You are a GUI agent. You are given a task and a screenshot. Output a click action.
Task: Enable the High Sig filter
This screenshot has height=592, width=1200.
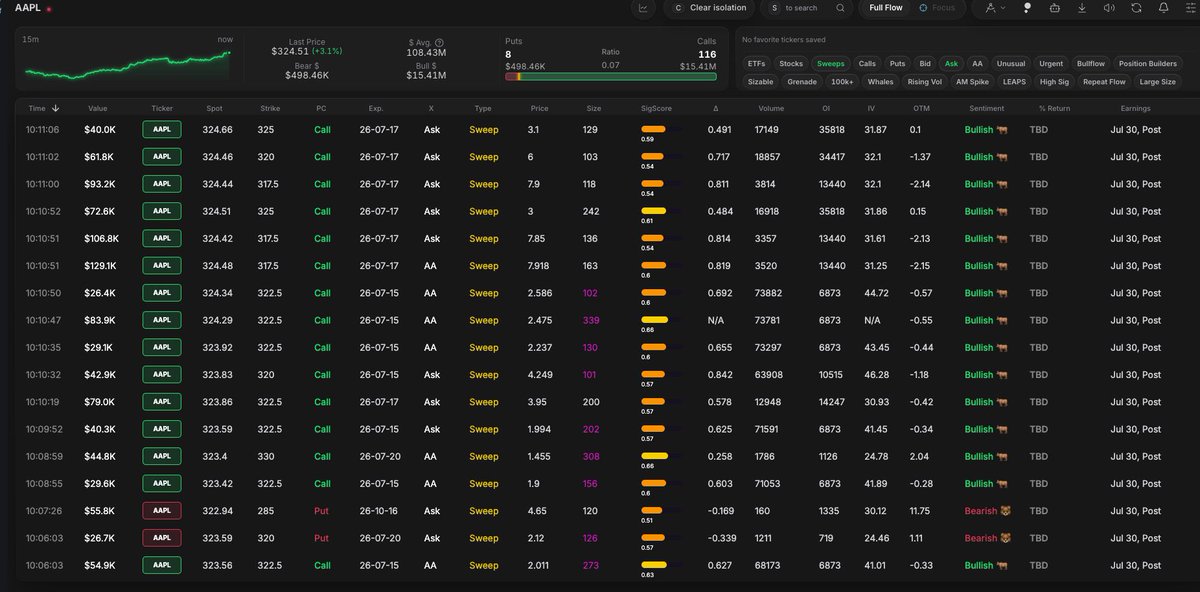(x=1055, y=82)
